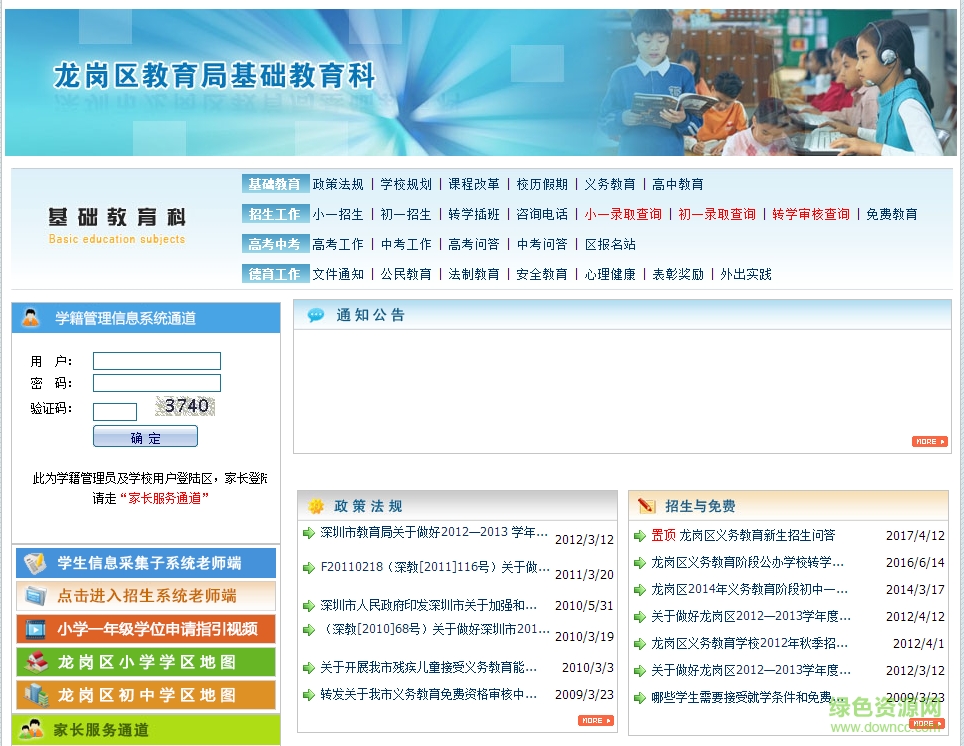964x746 pixels.
Task: Open 龙岗区小学学区地图 banner
Action: coord(146,662)
